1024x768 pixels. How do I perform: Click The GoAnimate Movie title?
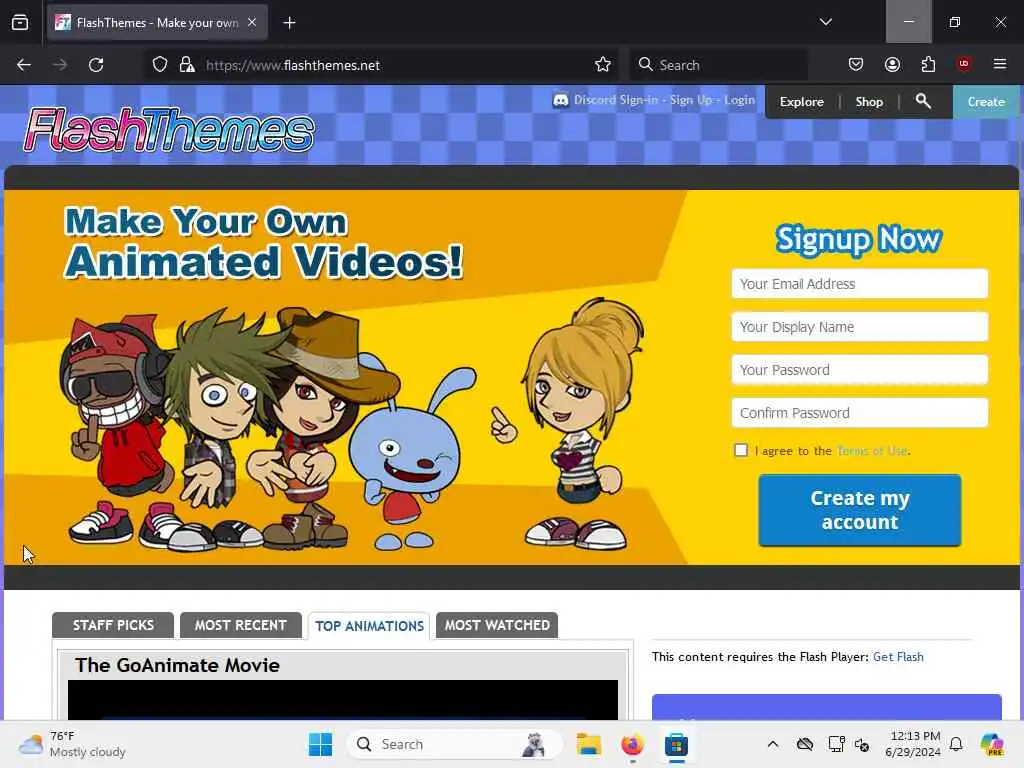pyautogui.click(x=177, y=665)
